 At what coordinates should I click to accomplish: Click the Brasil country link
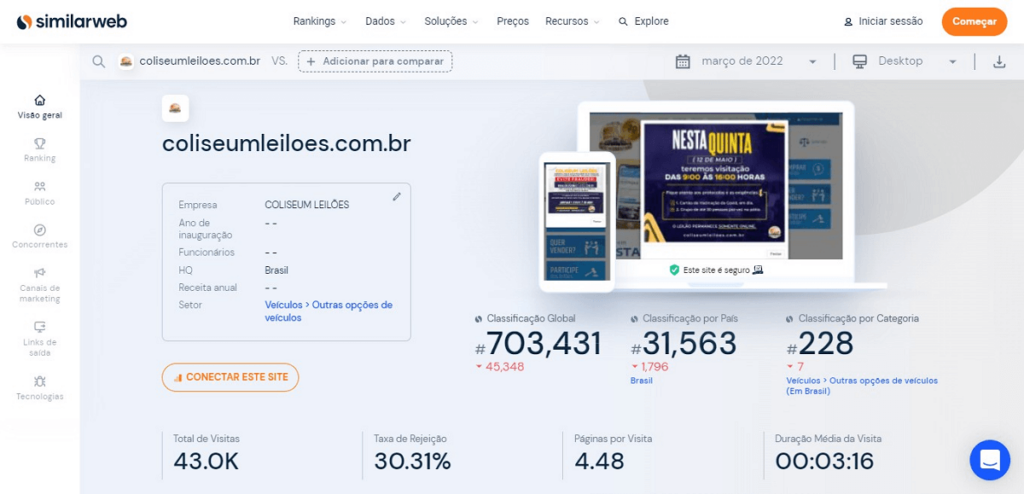(x=641, y=380)
